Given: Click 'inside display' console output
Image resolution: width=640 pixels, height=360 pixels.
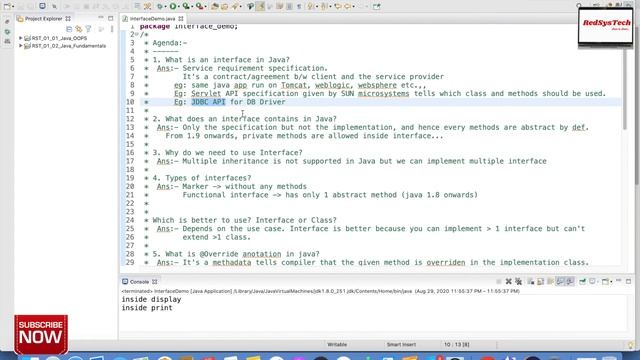Looking at the screenshot, I should [151, 300].
